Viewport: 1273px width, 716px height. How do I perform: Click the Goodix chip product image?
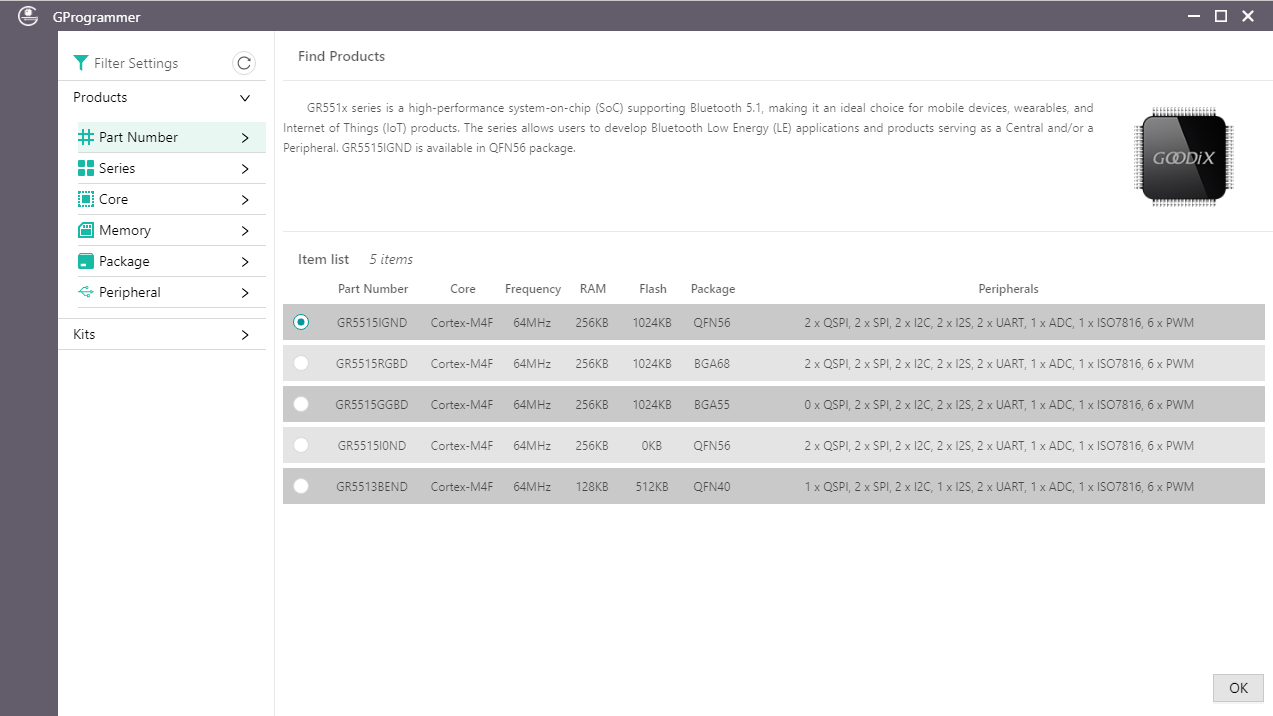[x=1183, y=158]
